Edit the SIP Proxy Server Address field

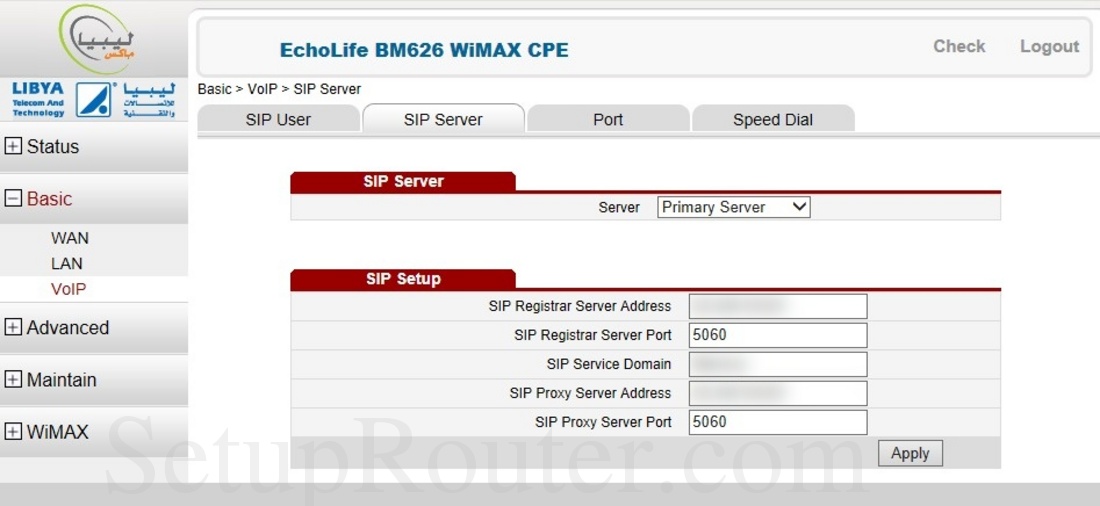778,393
